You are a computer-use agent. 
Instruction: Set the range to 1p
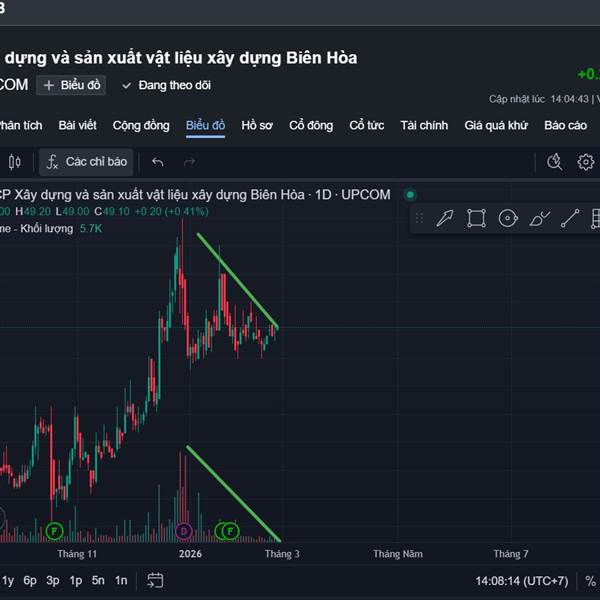(x=76, y=581)
